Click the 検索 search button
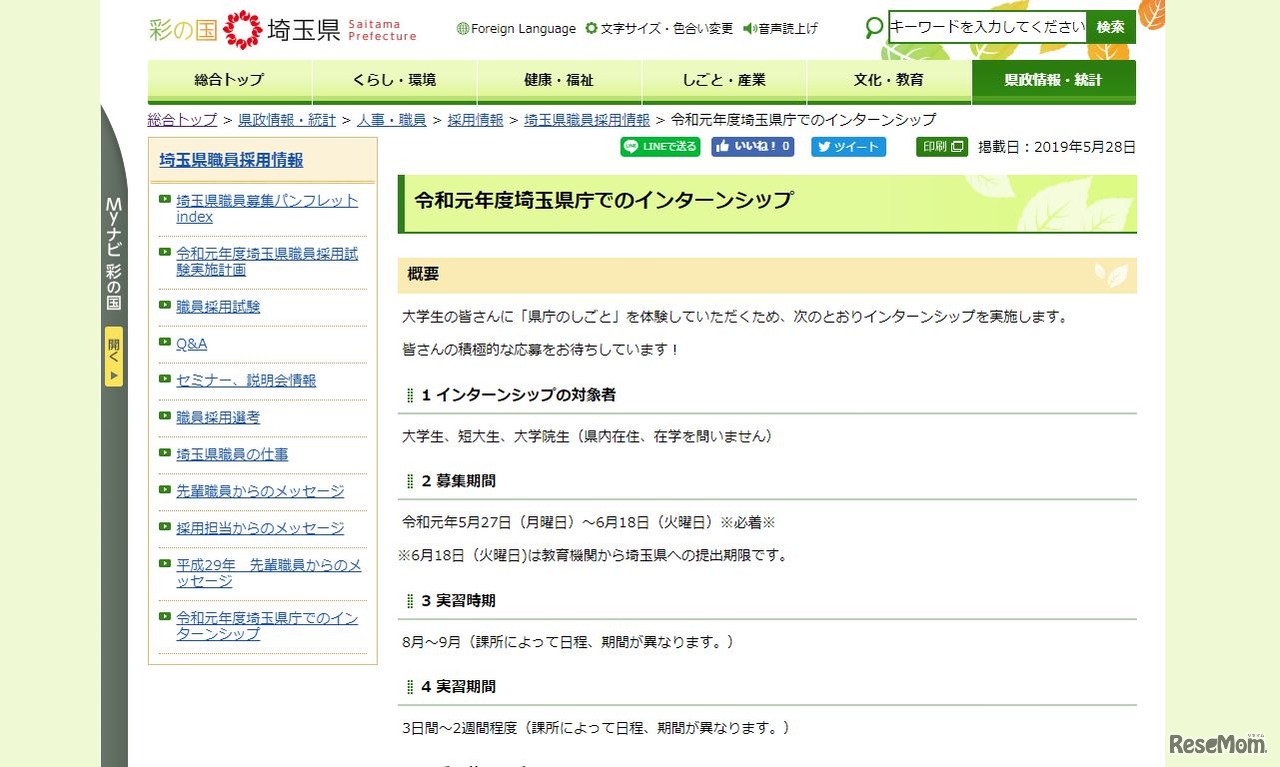The image size is (1280, 767). click(1110, 27)
